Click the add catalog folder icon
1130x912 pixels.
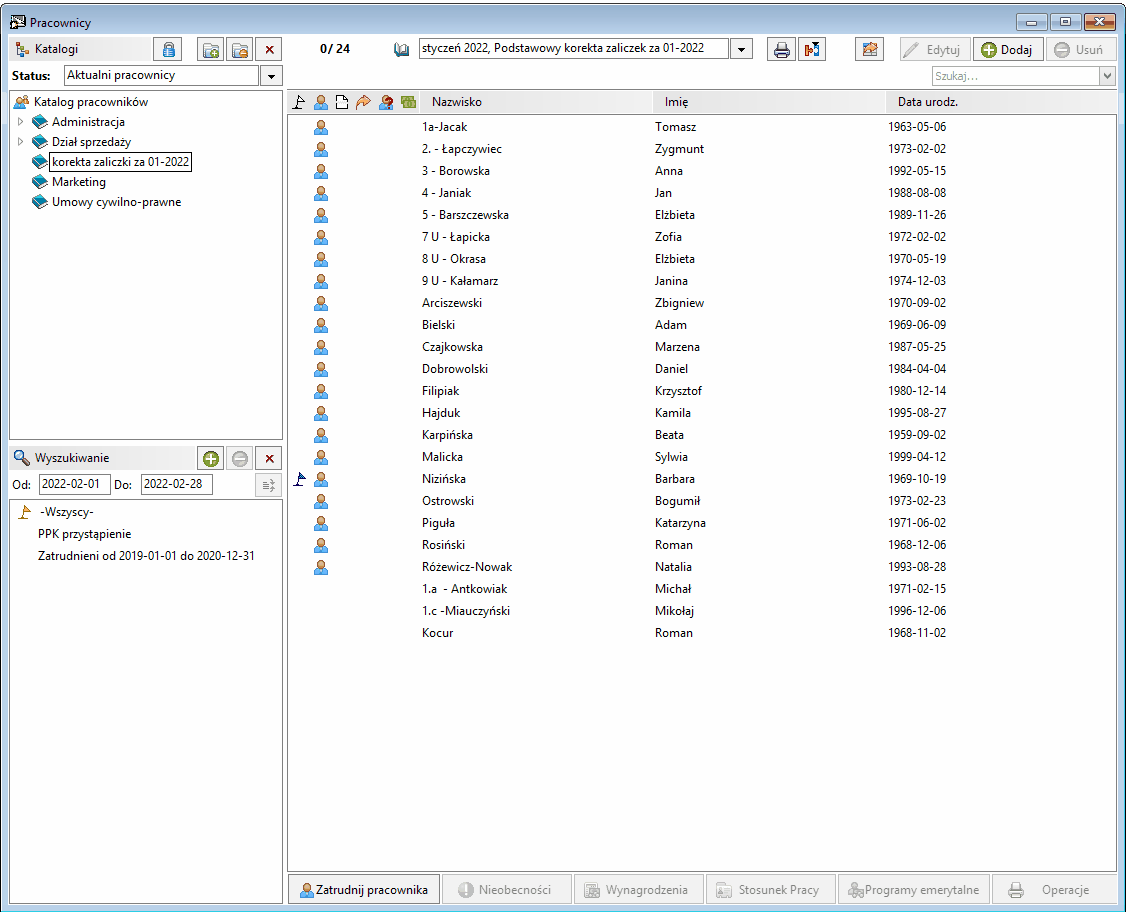(210, 50)
